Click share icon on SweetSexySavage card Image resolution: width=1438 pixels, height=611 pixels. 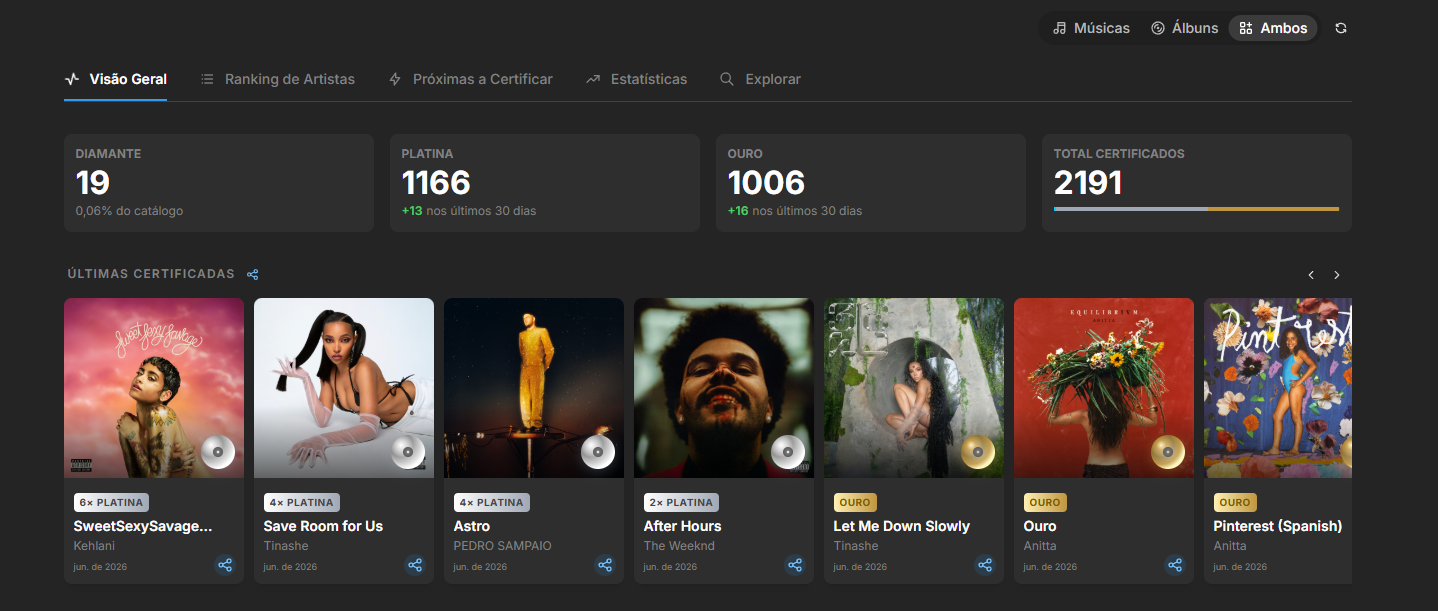225,565
